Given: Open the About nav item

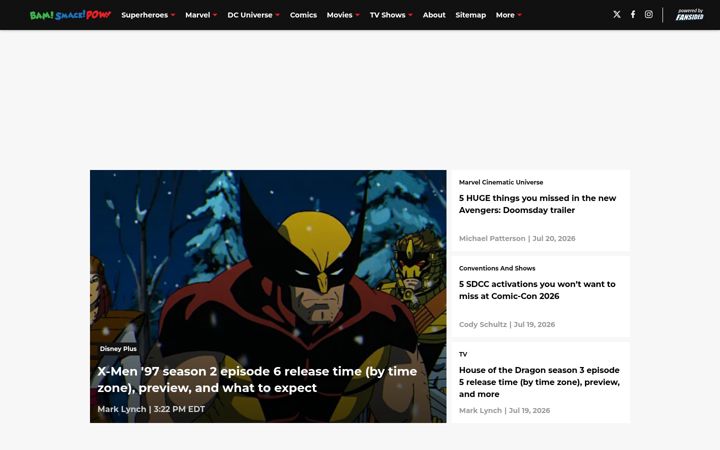Looking at the screenshot, I should pos(434,15).
